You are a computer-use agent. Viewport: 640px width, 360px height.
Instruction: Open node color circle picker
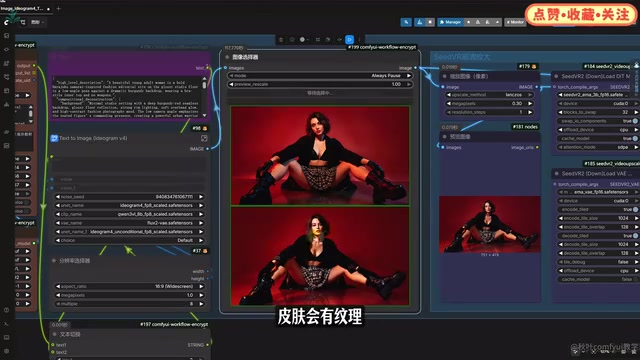coord(303,40)
